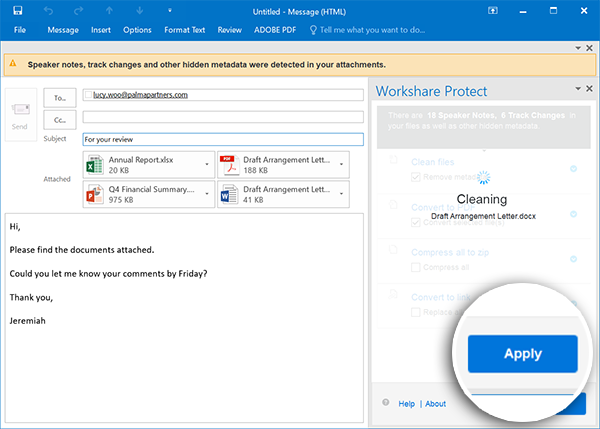Expand the Clean files section chevron
Screen dimensions: 600x429
573,168
